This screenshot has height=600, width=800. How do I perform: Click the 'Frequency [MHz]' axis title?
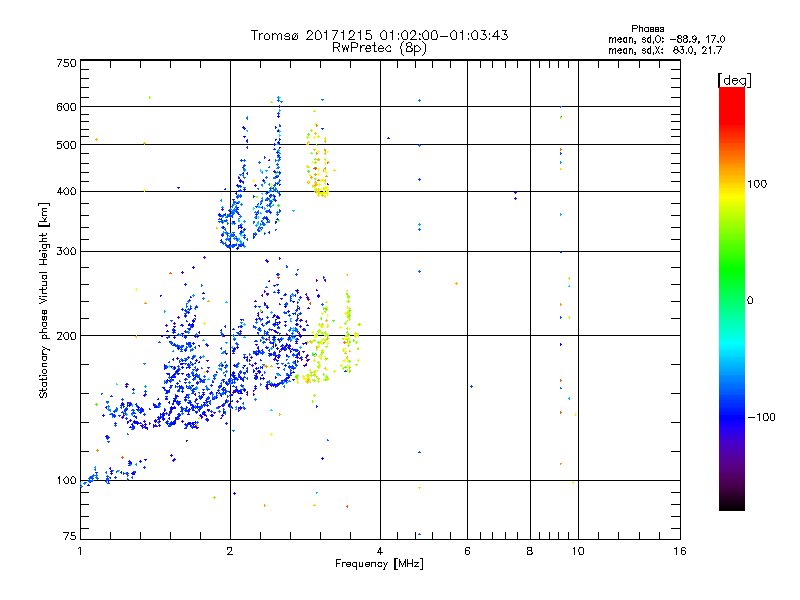pyautogui.click(x=379, y=564)
